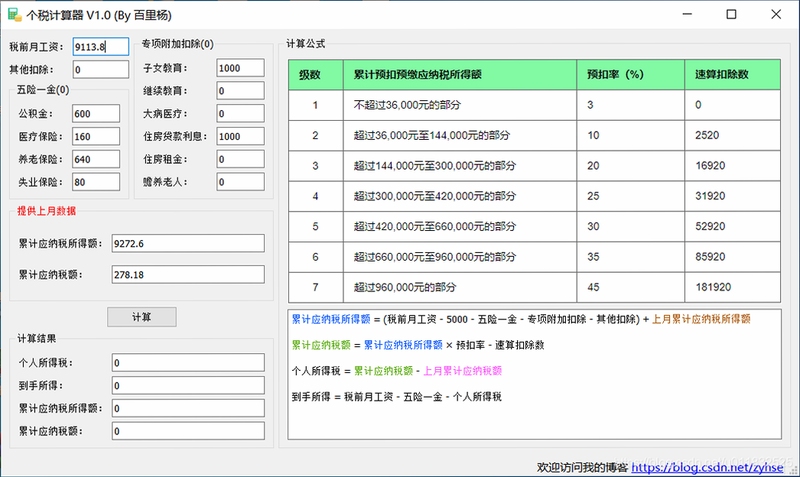This screenshot has height=477, width=800.
Task: Click the 赡养老人 input field
Action: coord(240,182)
